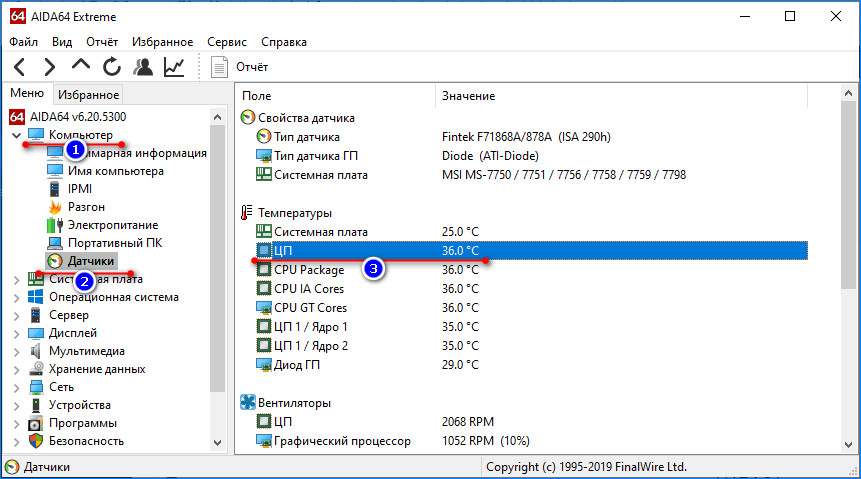Viewport: 861px width, 479px height.
Task: Open the Сервис menu
Action: tap(227, 42)
